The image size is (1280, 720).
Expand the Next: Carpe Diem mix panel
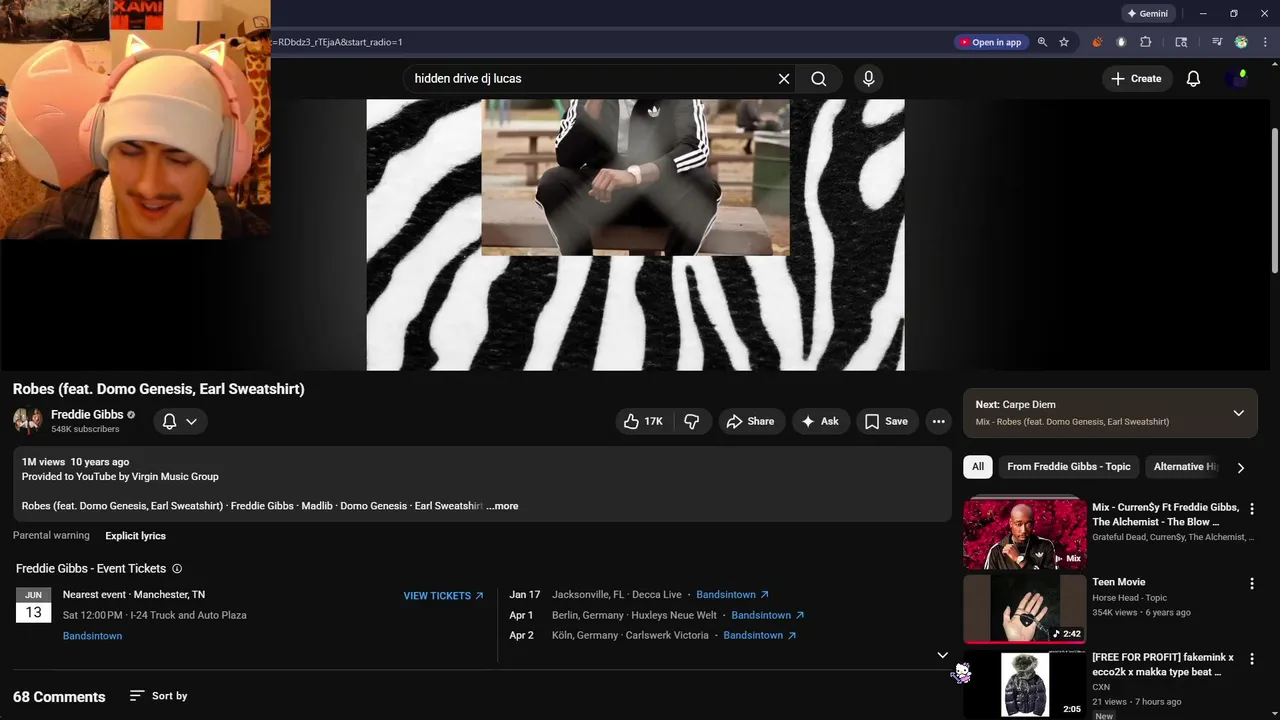click(1238, 413)
